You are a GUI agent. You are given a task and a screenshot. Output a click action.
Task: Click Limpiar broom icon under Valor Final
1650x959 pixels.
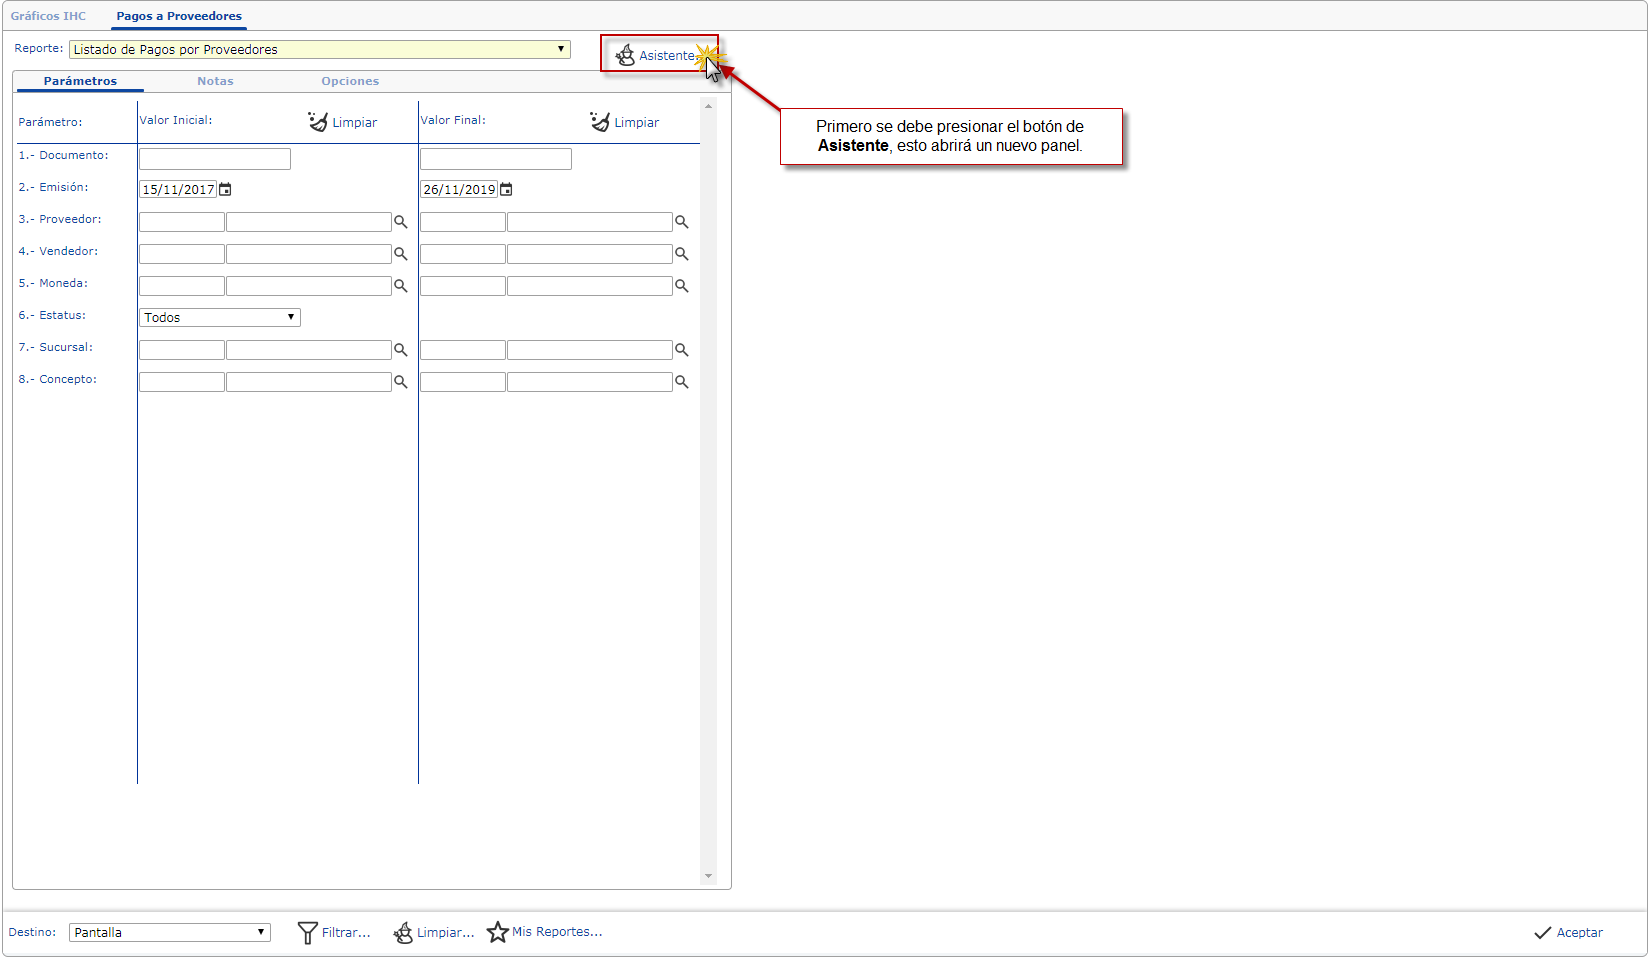tap(600, 122)
